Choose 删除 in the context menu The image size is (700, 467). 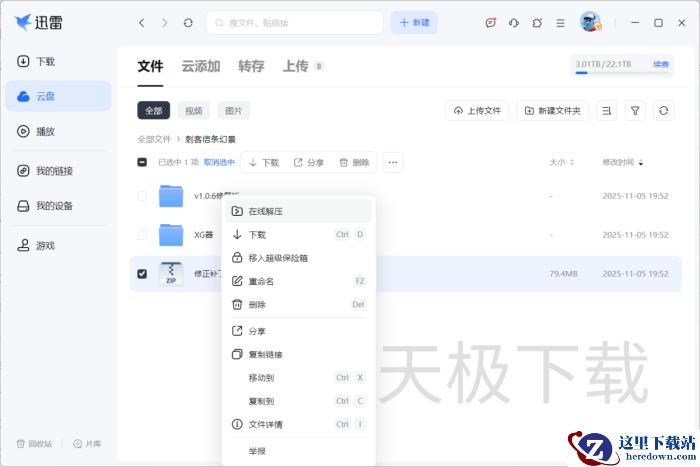pos(299,304)
